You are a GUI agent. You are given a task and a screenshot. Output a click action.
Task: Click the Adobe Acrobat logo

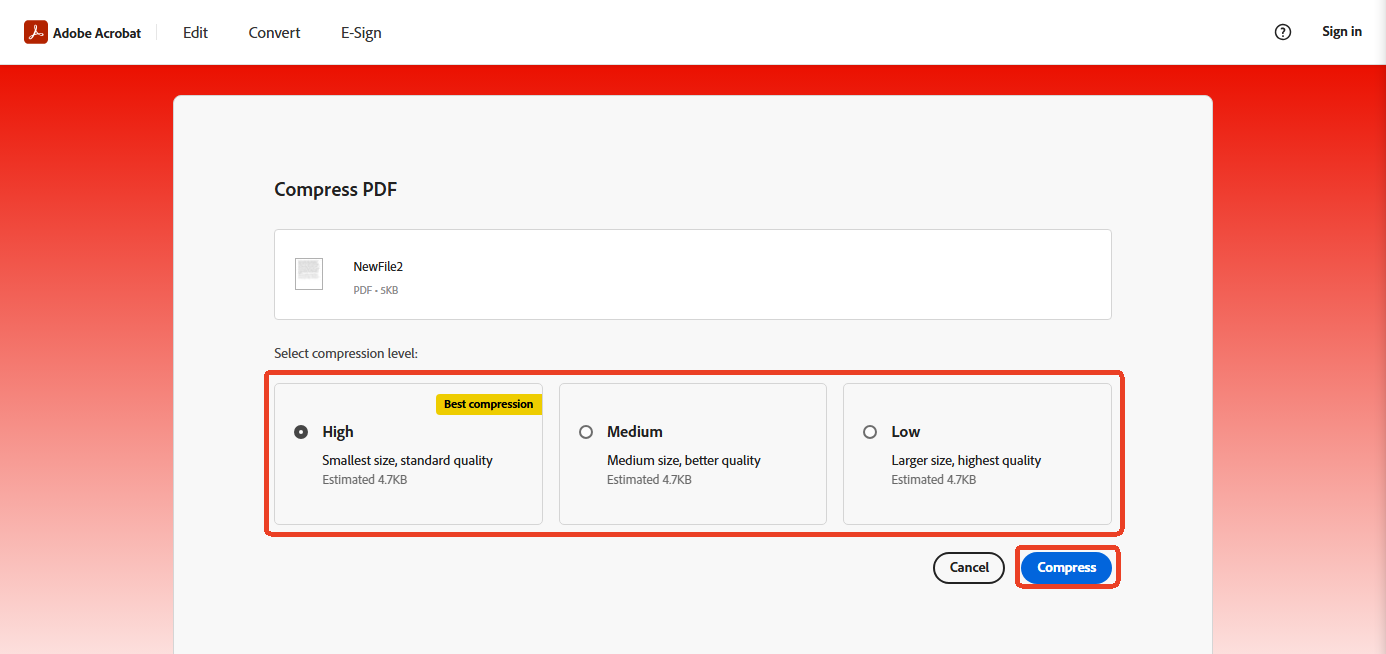(x=36, y=32)
